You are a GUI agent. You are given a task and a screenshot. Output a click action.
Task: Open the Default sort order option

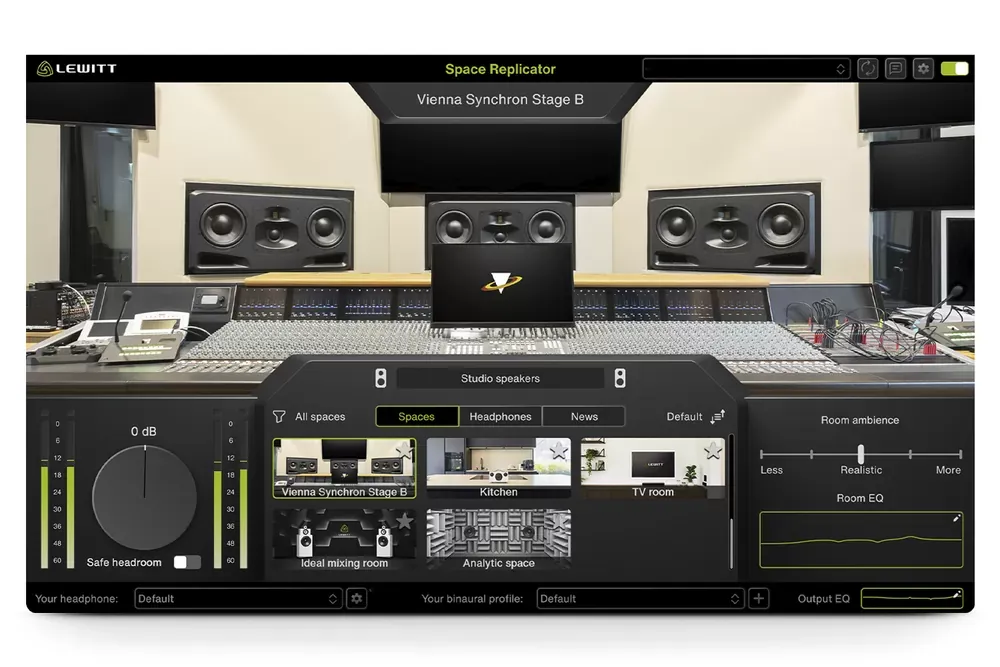(684, 416)
